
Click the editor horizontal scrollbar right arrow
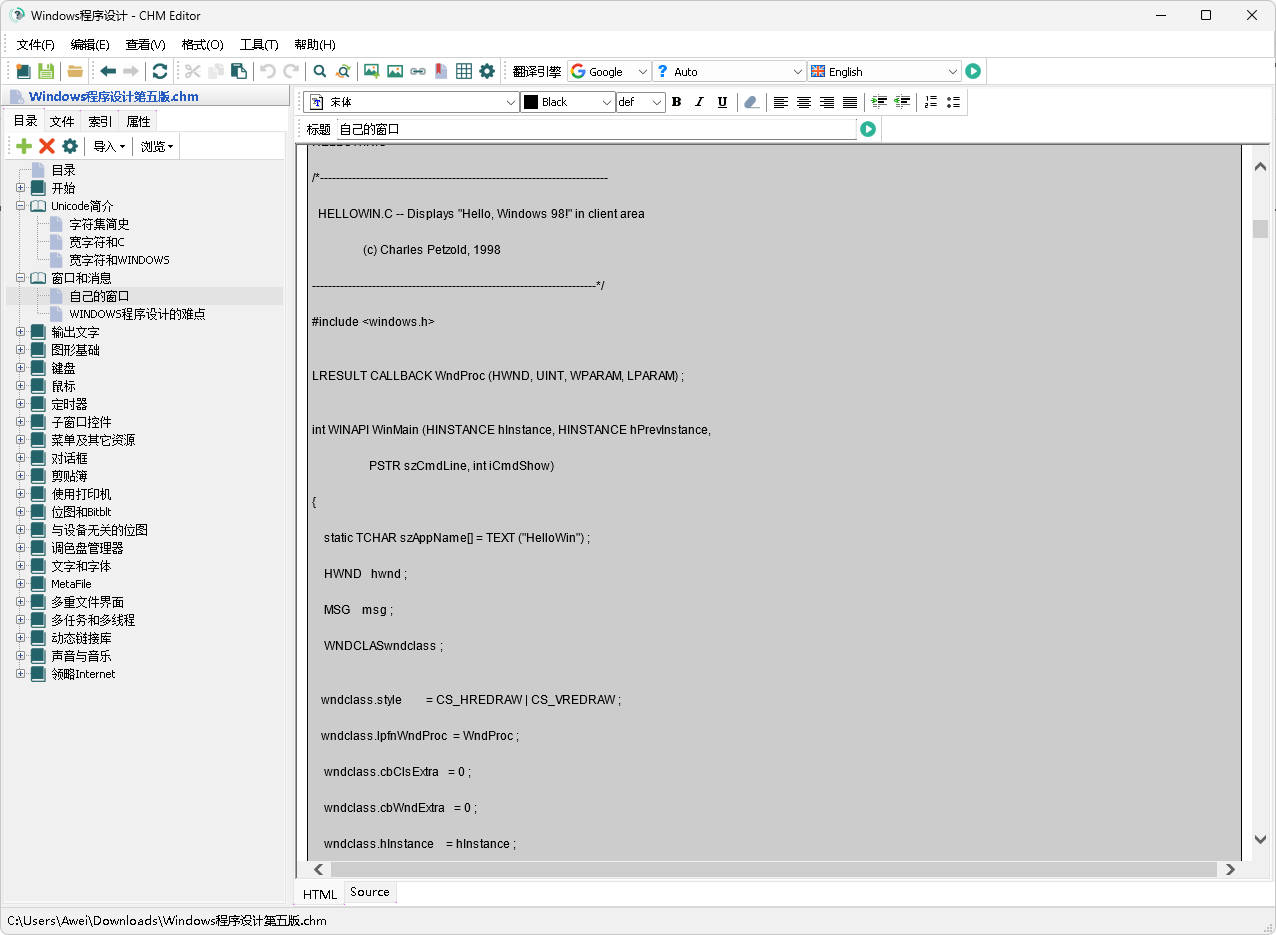pyautogui.click(x=1231, y=870)
